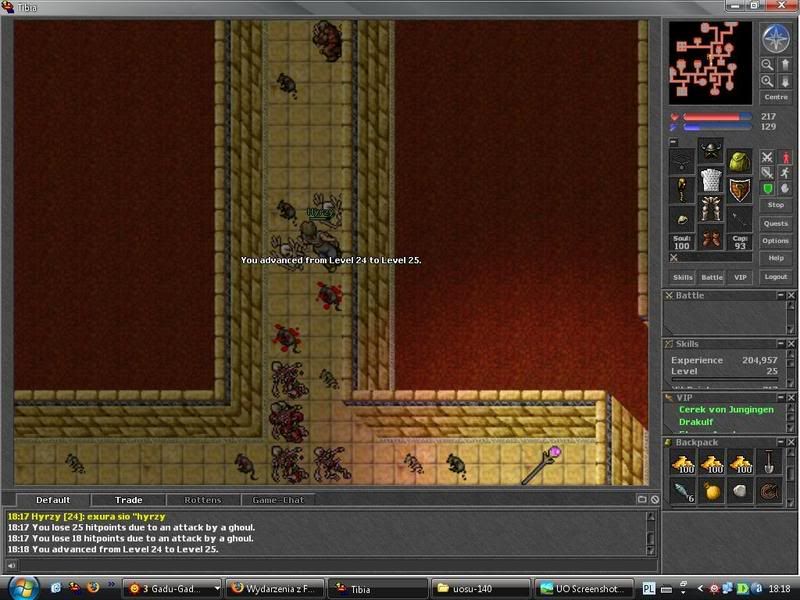Click the Stop button

[776, 205]
